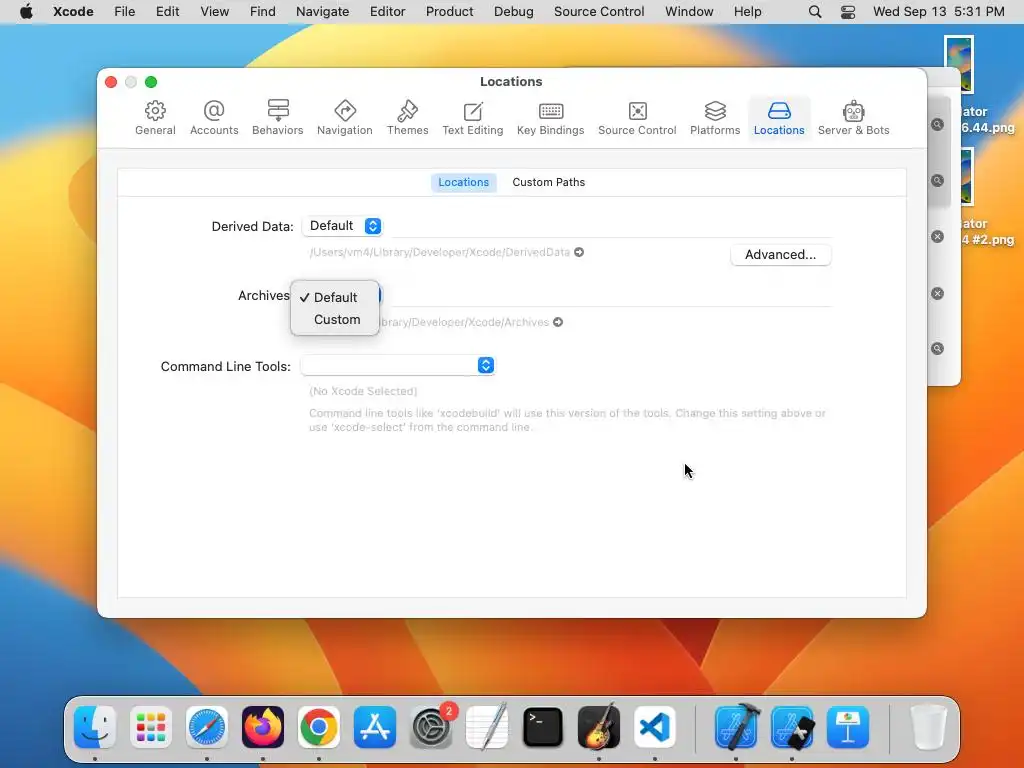Open the Find menu
The height and width of the screenshot is (768, 1024).
pyautogui.click(x=263, y=12)
